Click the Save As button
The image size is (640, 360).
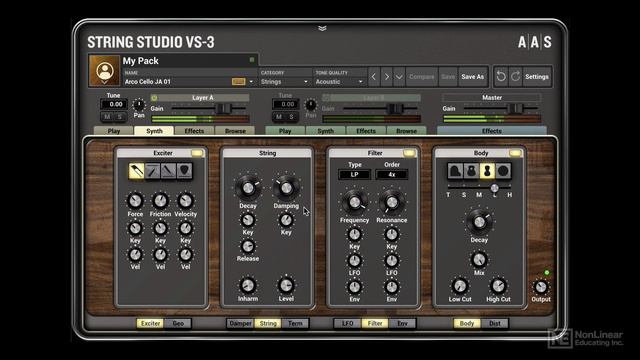(x=473, y=77)
